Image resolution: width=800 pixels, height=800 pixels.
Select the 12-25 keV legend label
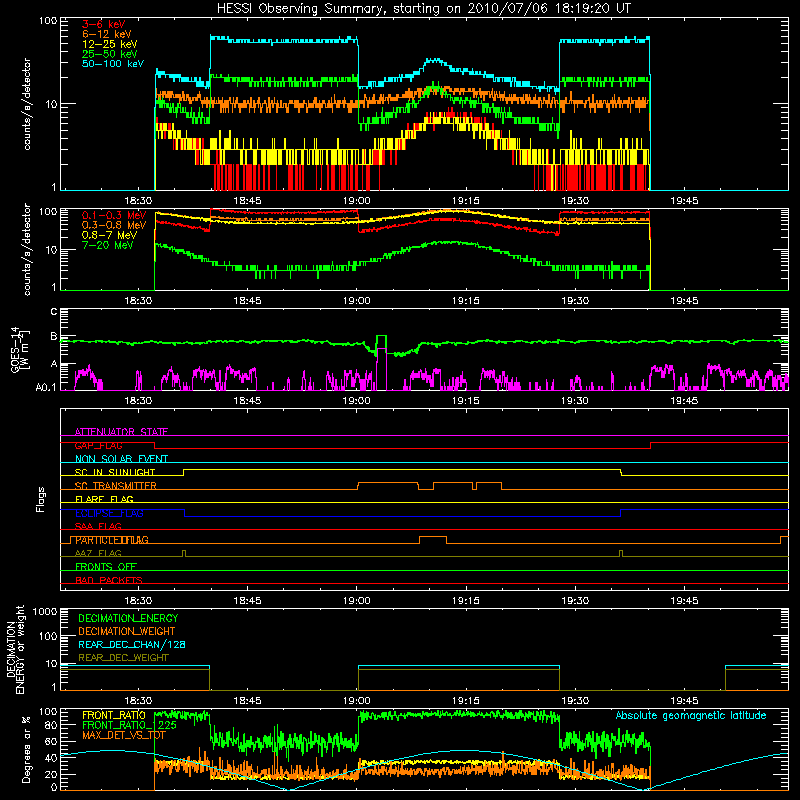coord(110,44)
